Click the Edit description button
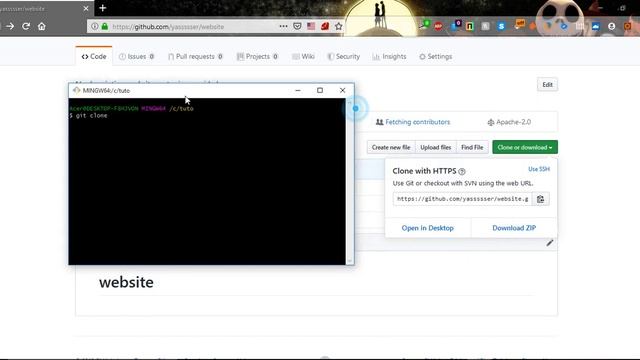The height and width of the screenshot is (360, 640). point(547,85)
